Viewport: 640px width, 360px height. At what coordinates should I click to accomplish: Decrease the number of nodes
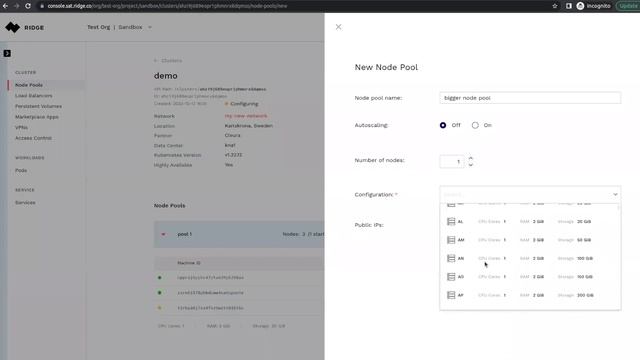pos(471,165)
